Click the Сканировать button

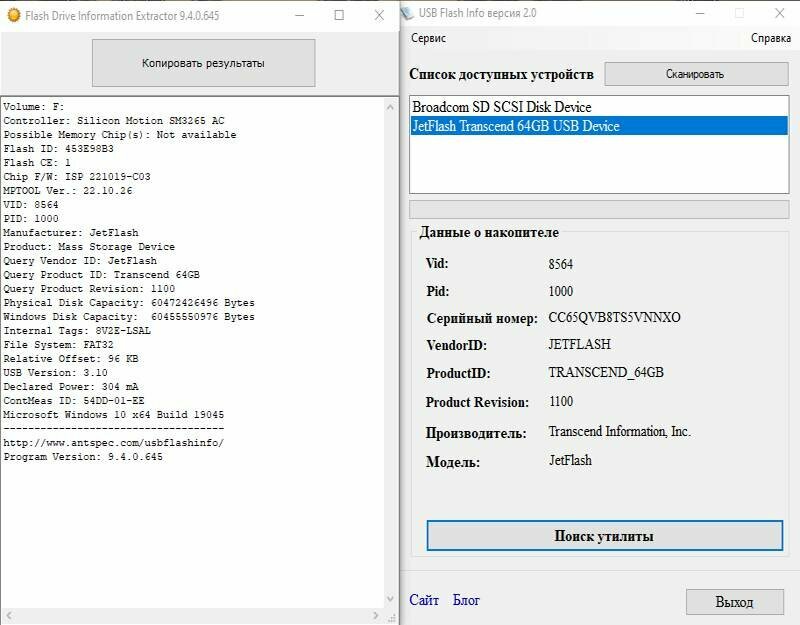[x=696, y=74]
